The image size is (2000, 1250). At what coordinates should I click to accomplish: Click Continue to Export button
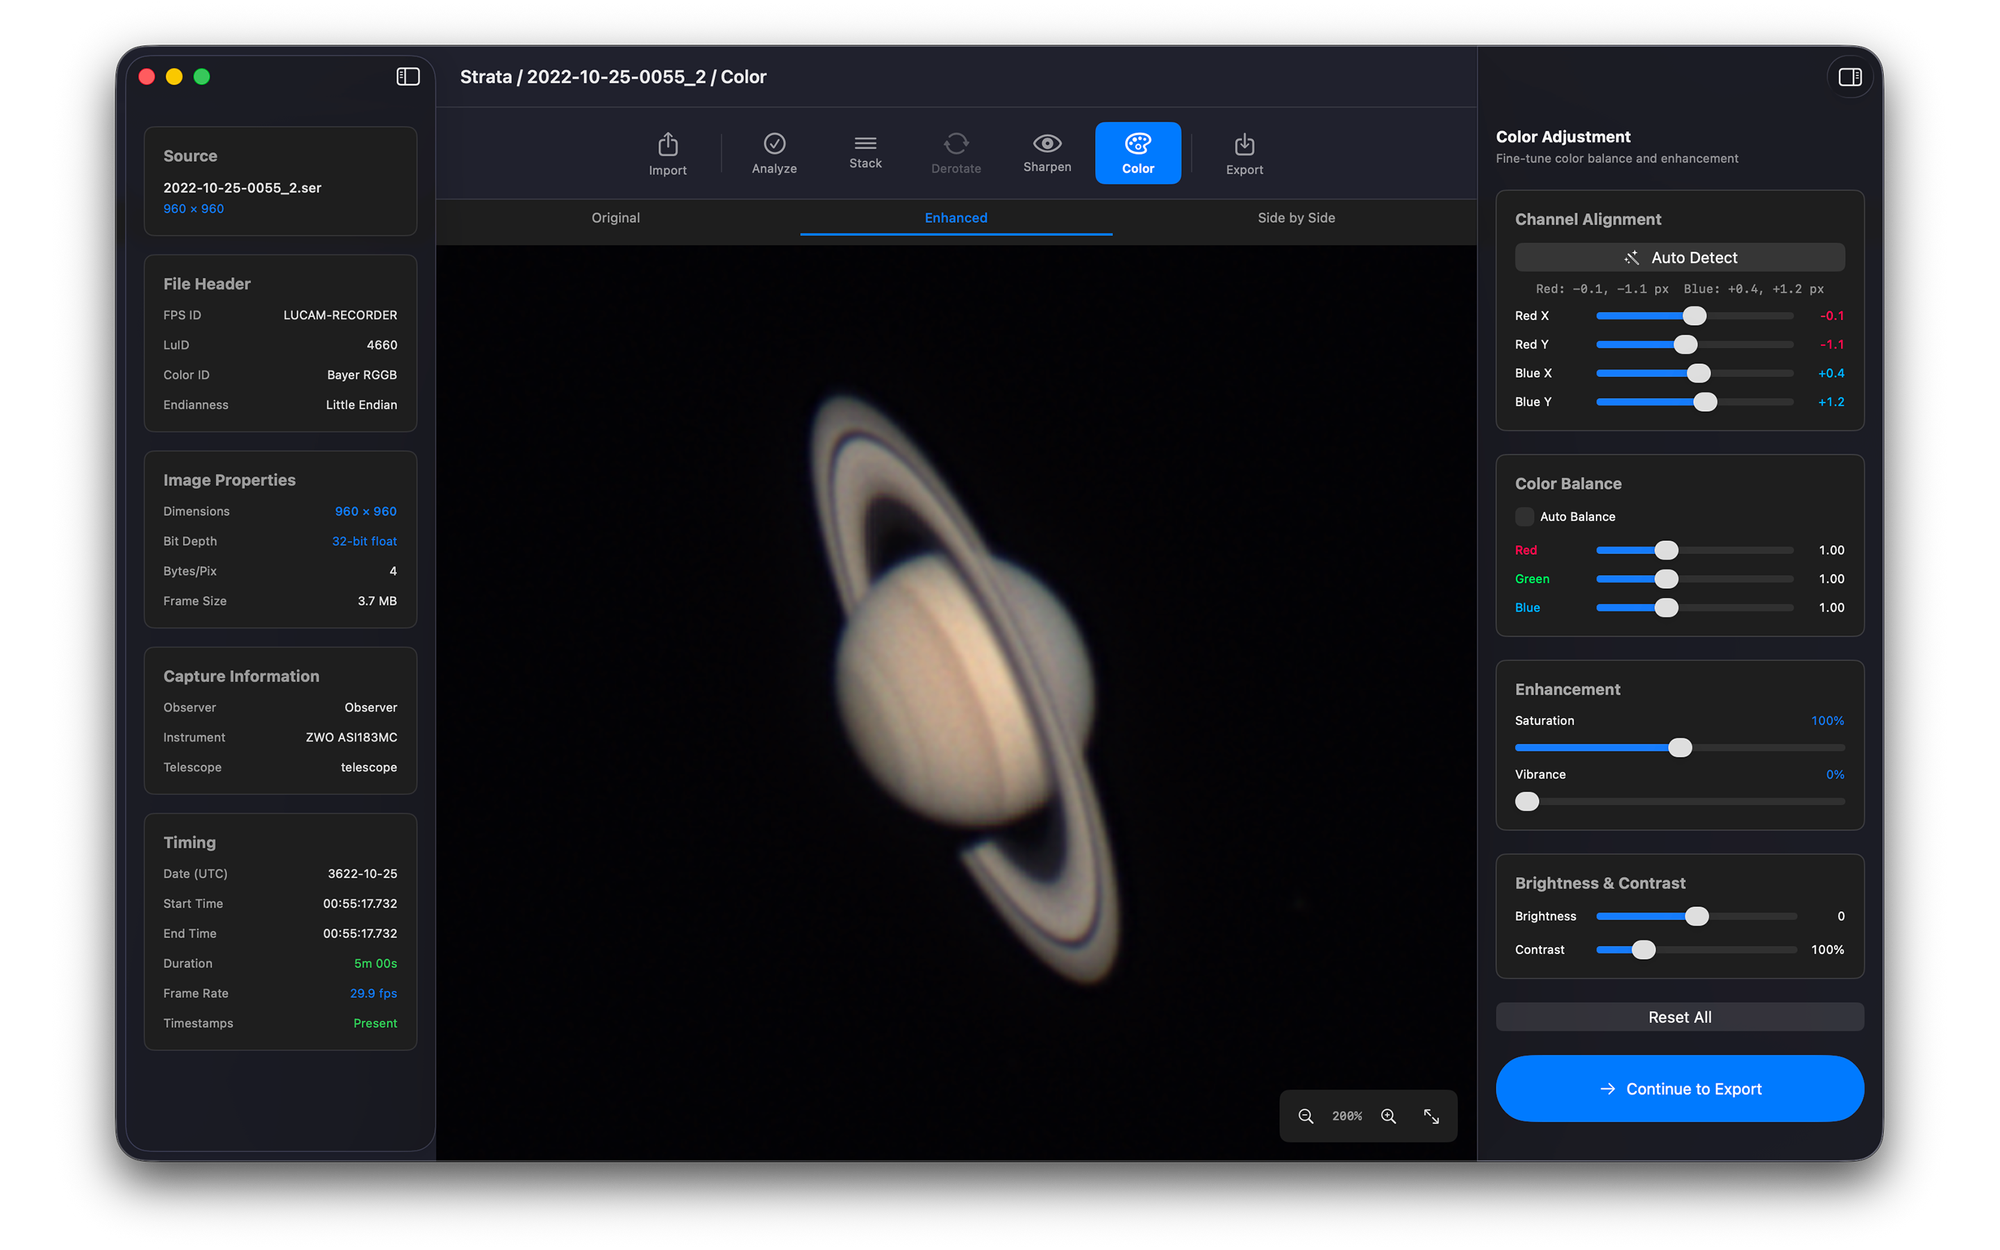point(1679,1089)
